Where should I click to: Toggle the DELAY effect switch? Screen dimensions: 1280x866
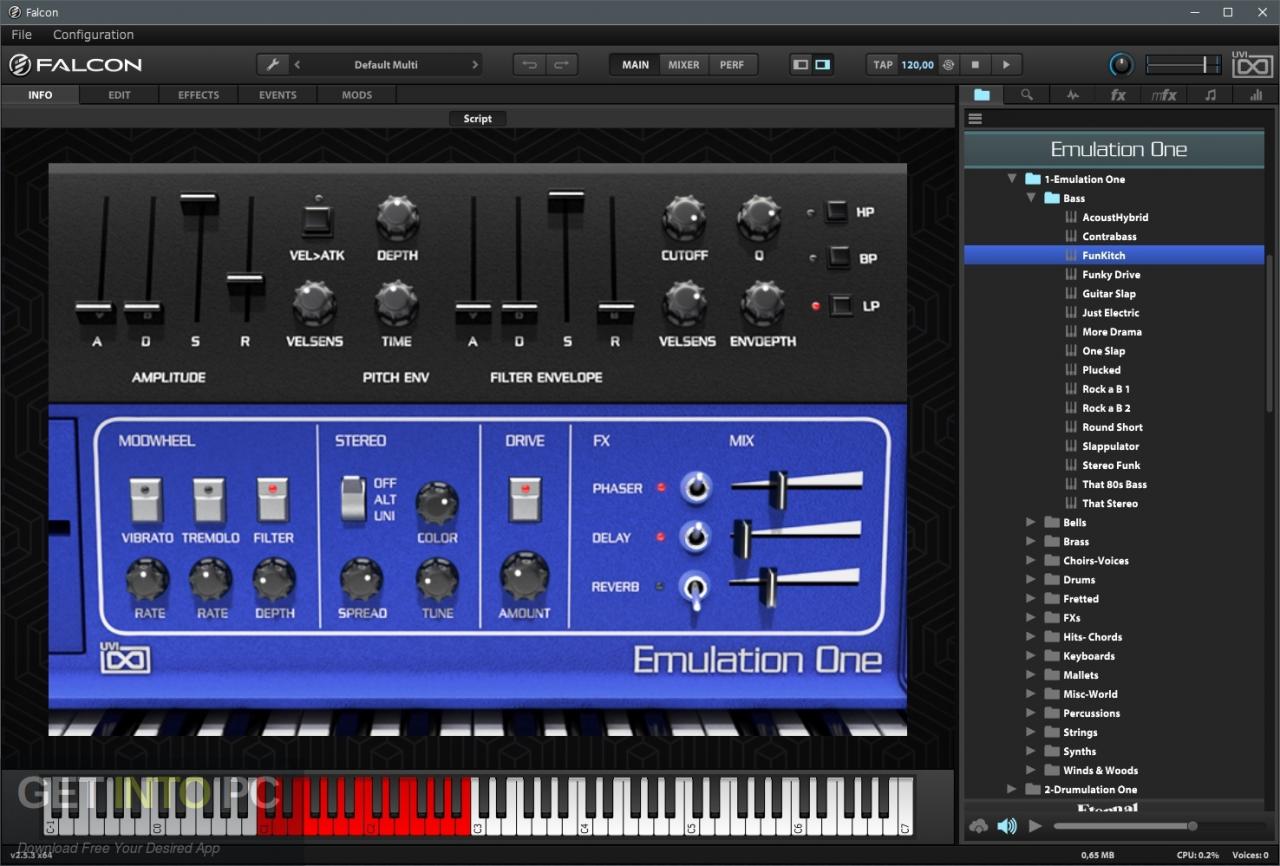(695, 536)
